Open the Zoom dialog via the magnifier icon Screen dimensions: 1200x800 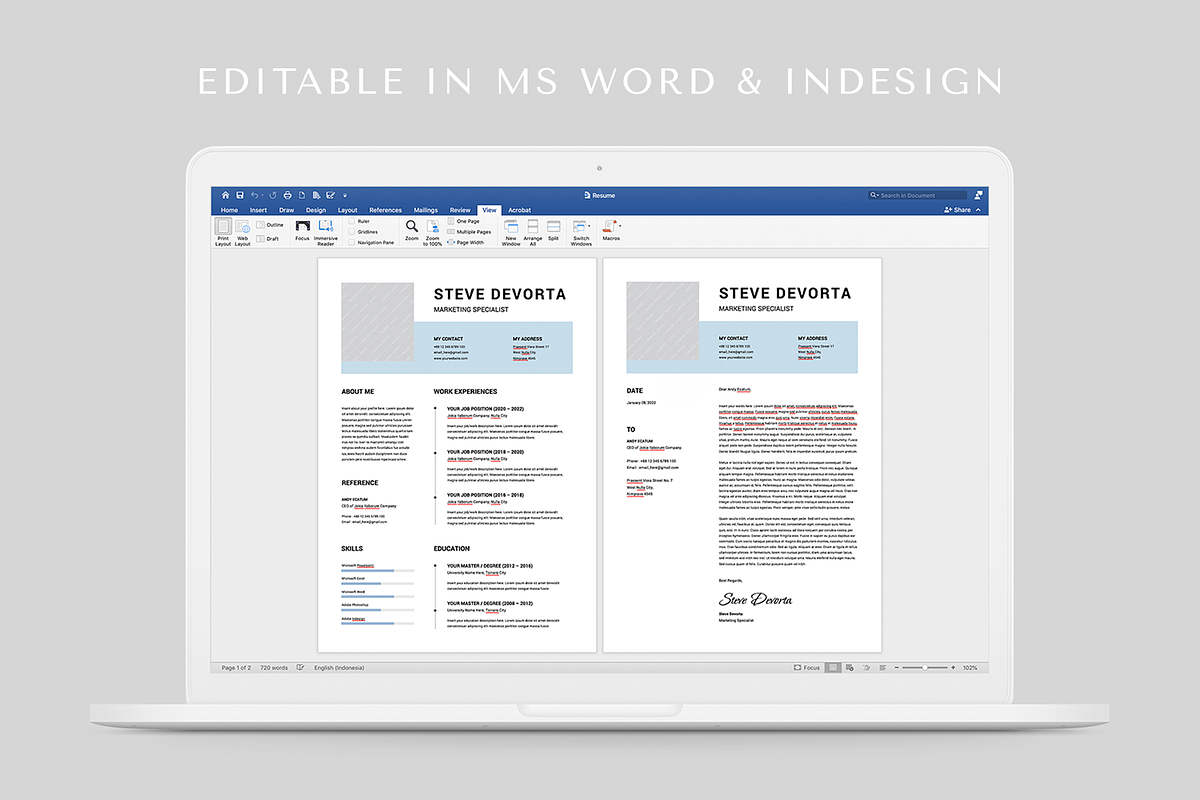(412, 231)
